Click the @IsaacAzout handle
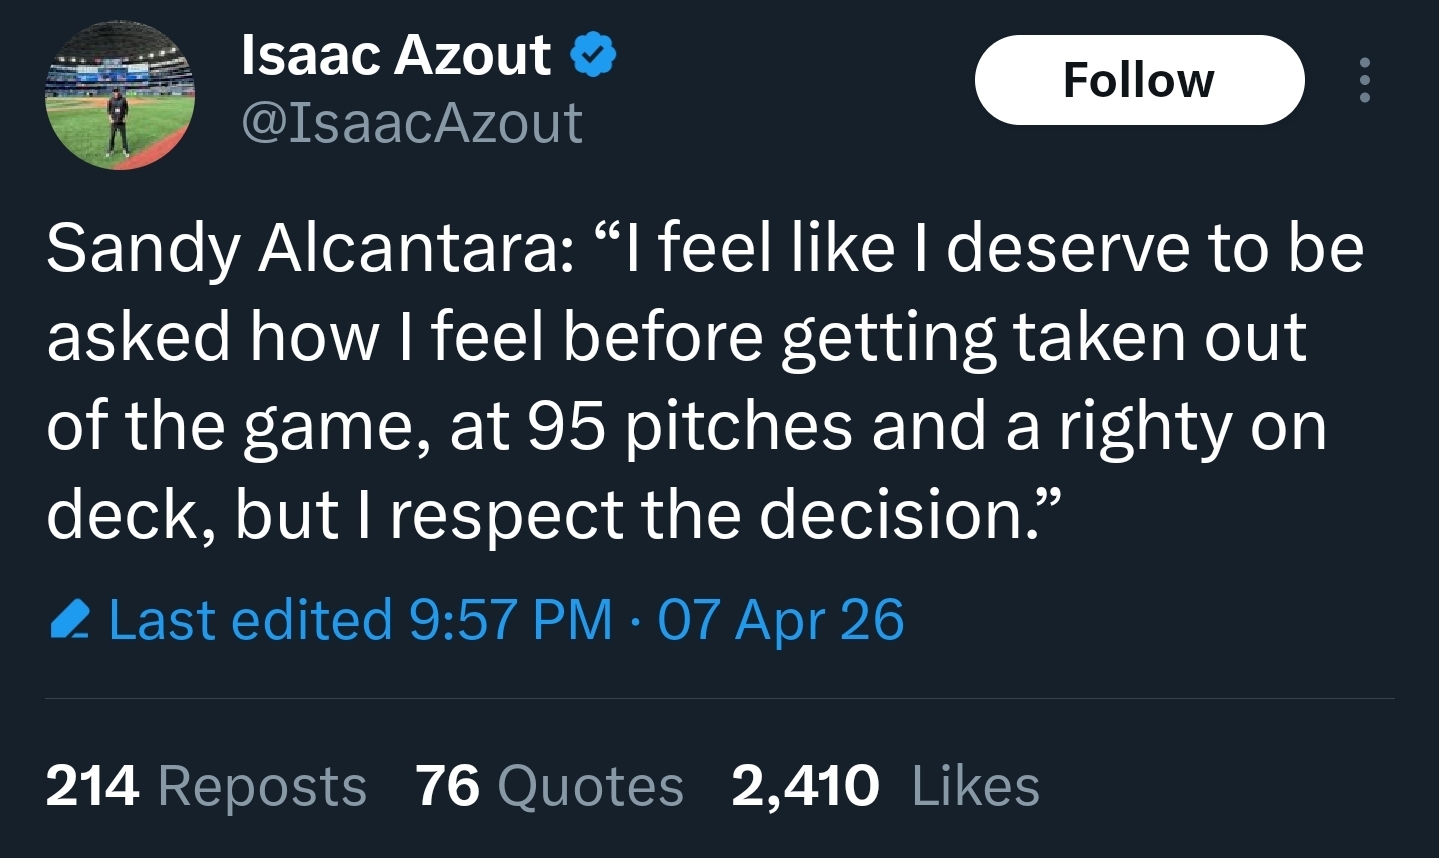The image size is (1439, 858). [412, 123]
